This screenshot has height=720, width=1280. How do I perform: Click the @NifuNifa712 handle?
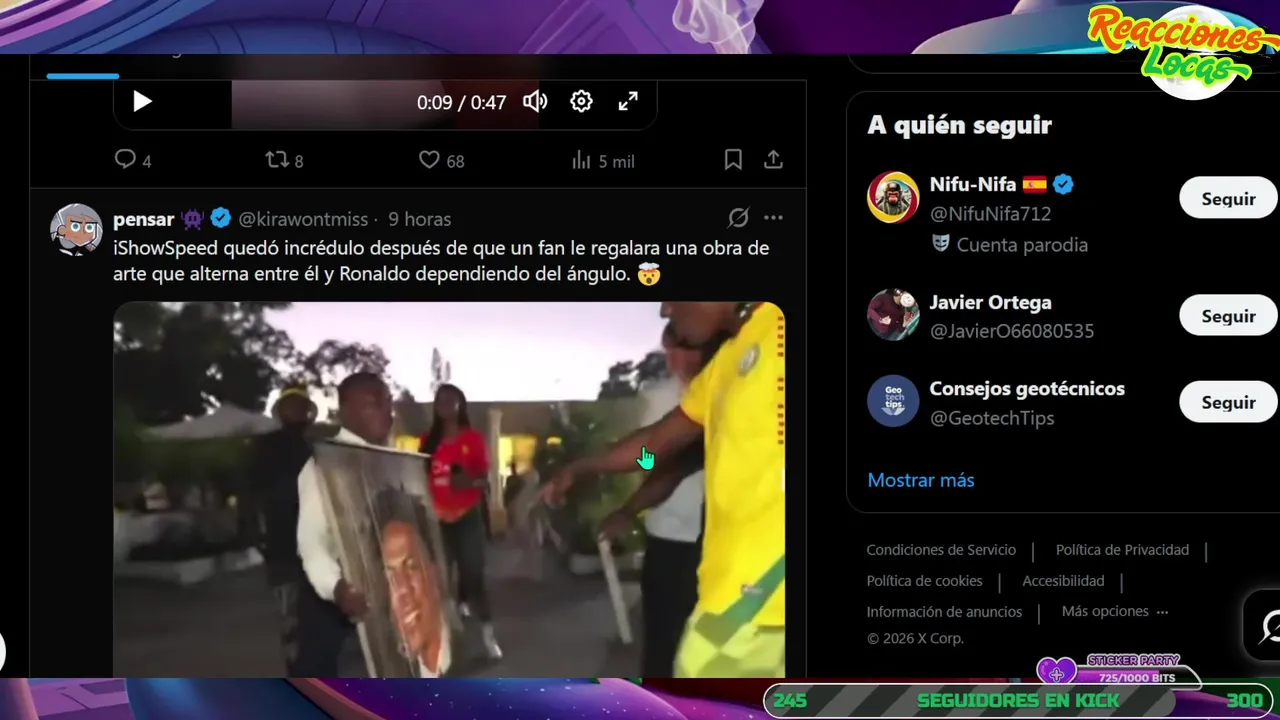(x=990, y=214)
